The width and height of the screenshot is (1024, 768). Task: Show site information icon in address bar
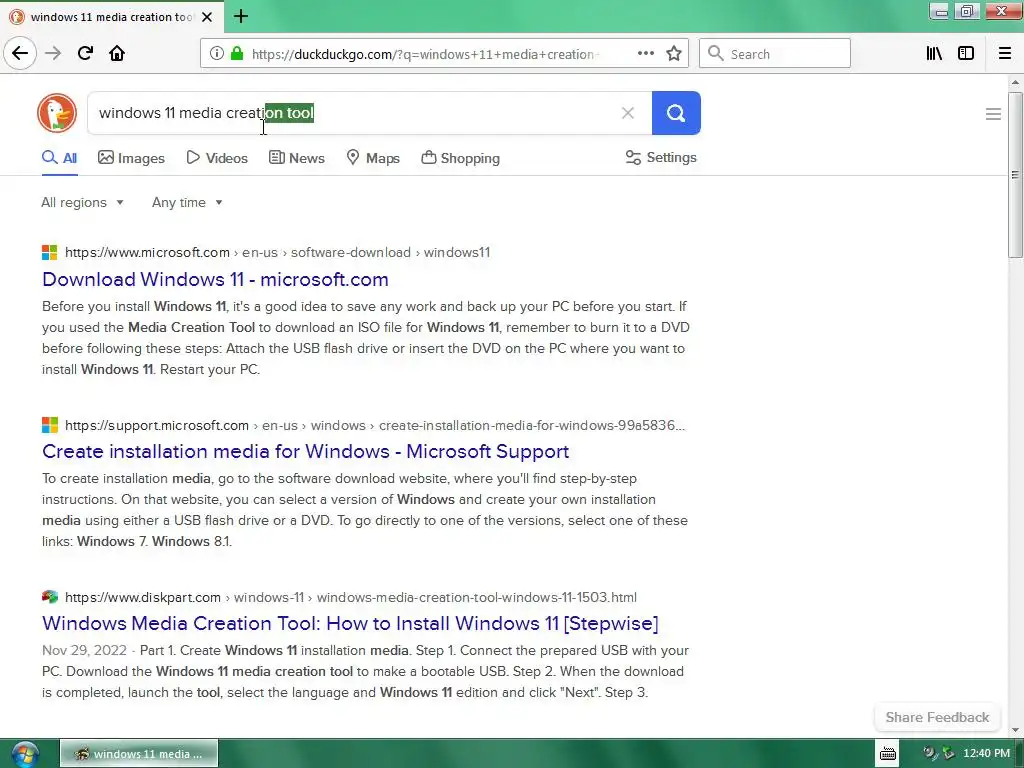216,54
